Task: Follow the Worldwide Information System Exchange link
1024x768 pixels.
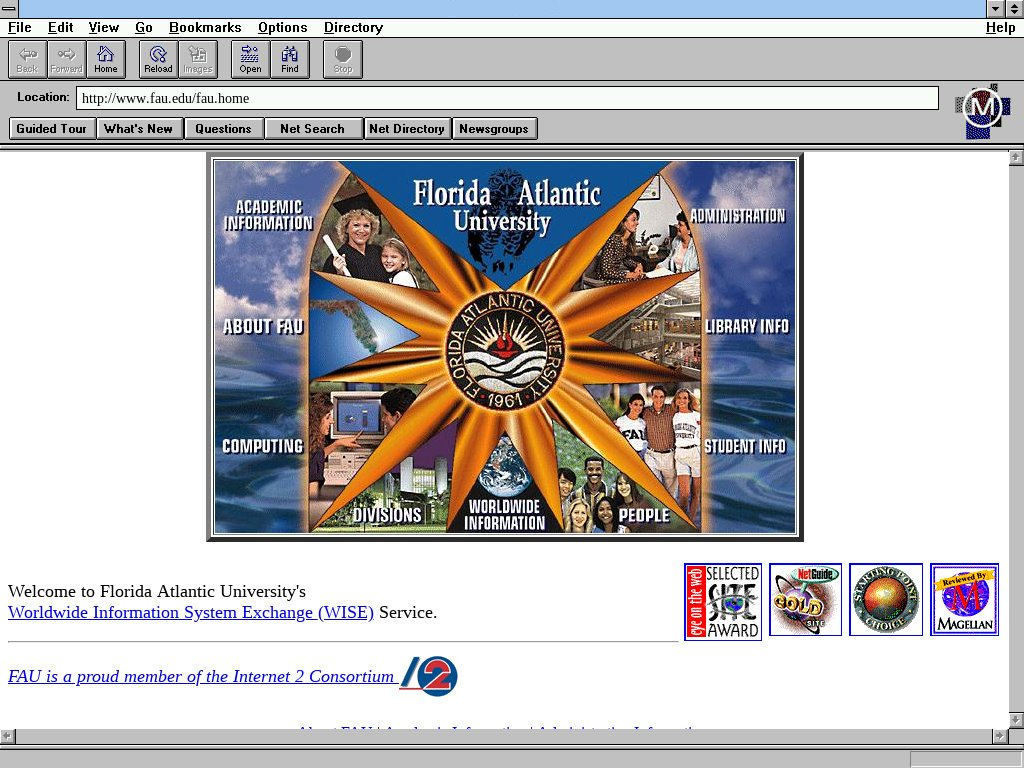Action: pos(190,613)
